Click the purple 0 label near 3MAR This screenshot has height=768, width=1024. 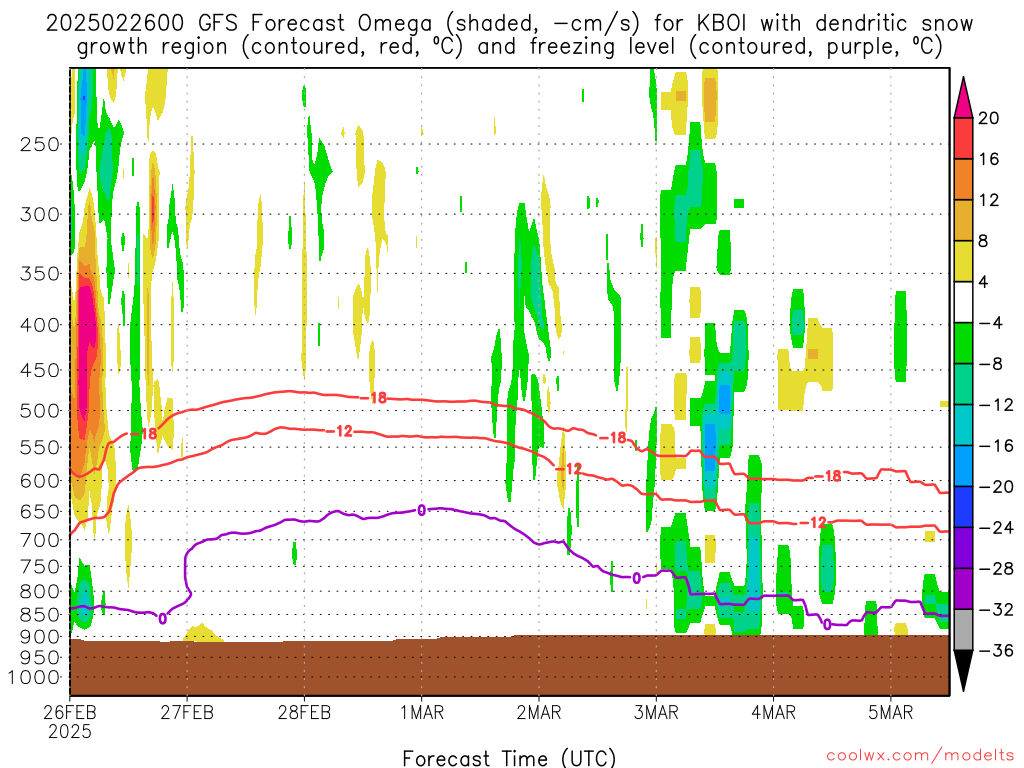pos(637,579)
